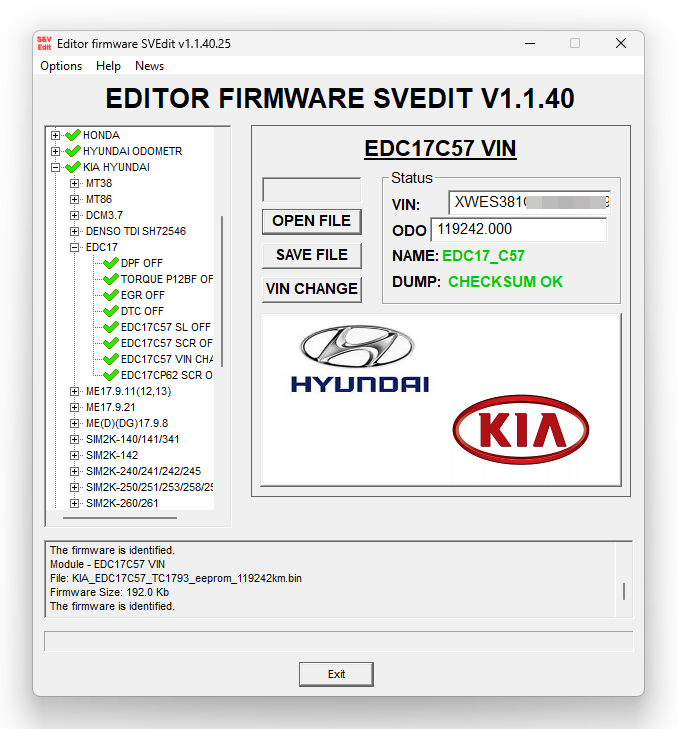Image resolution: width=677 pixels, height=729 pixels.
Task: Collapse the EDC17 node
Action: (x=74, y=247)
